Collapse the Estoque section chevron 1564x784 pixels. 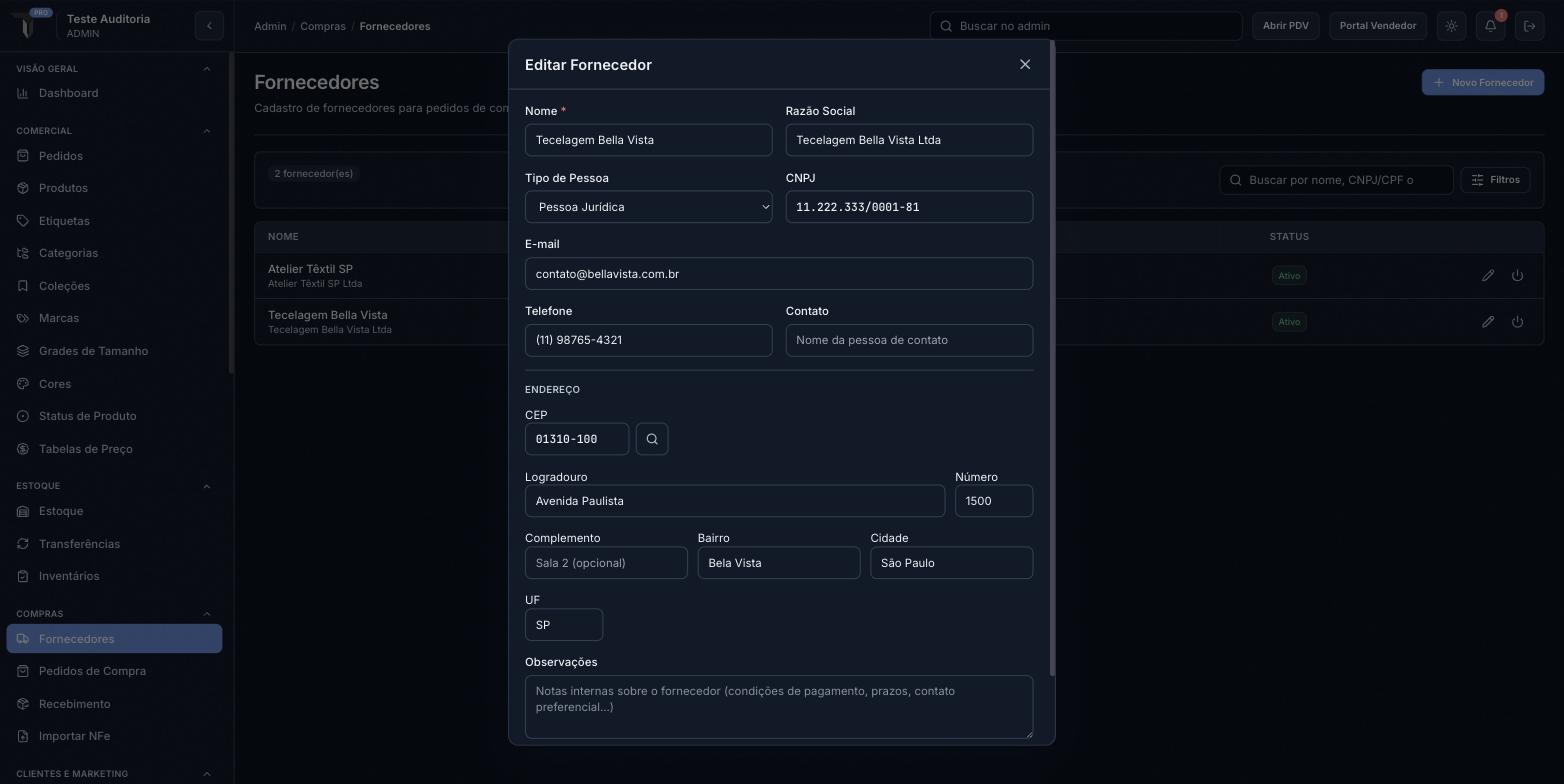tap(207, 486)
